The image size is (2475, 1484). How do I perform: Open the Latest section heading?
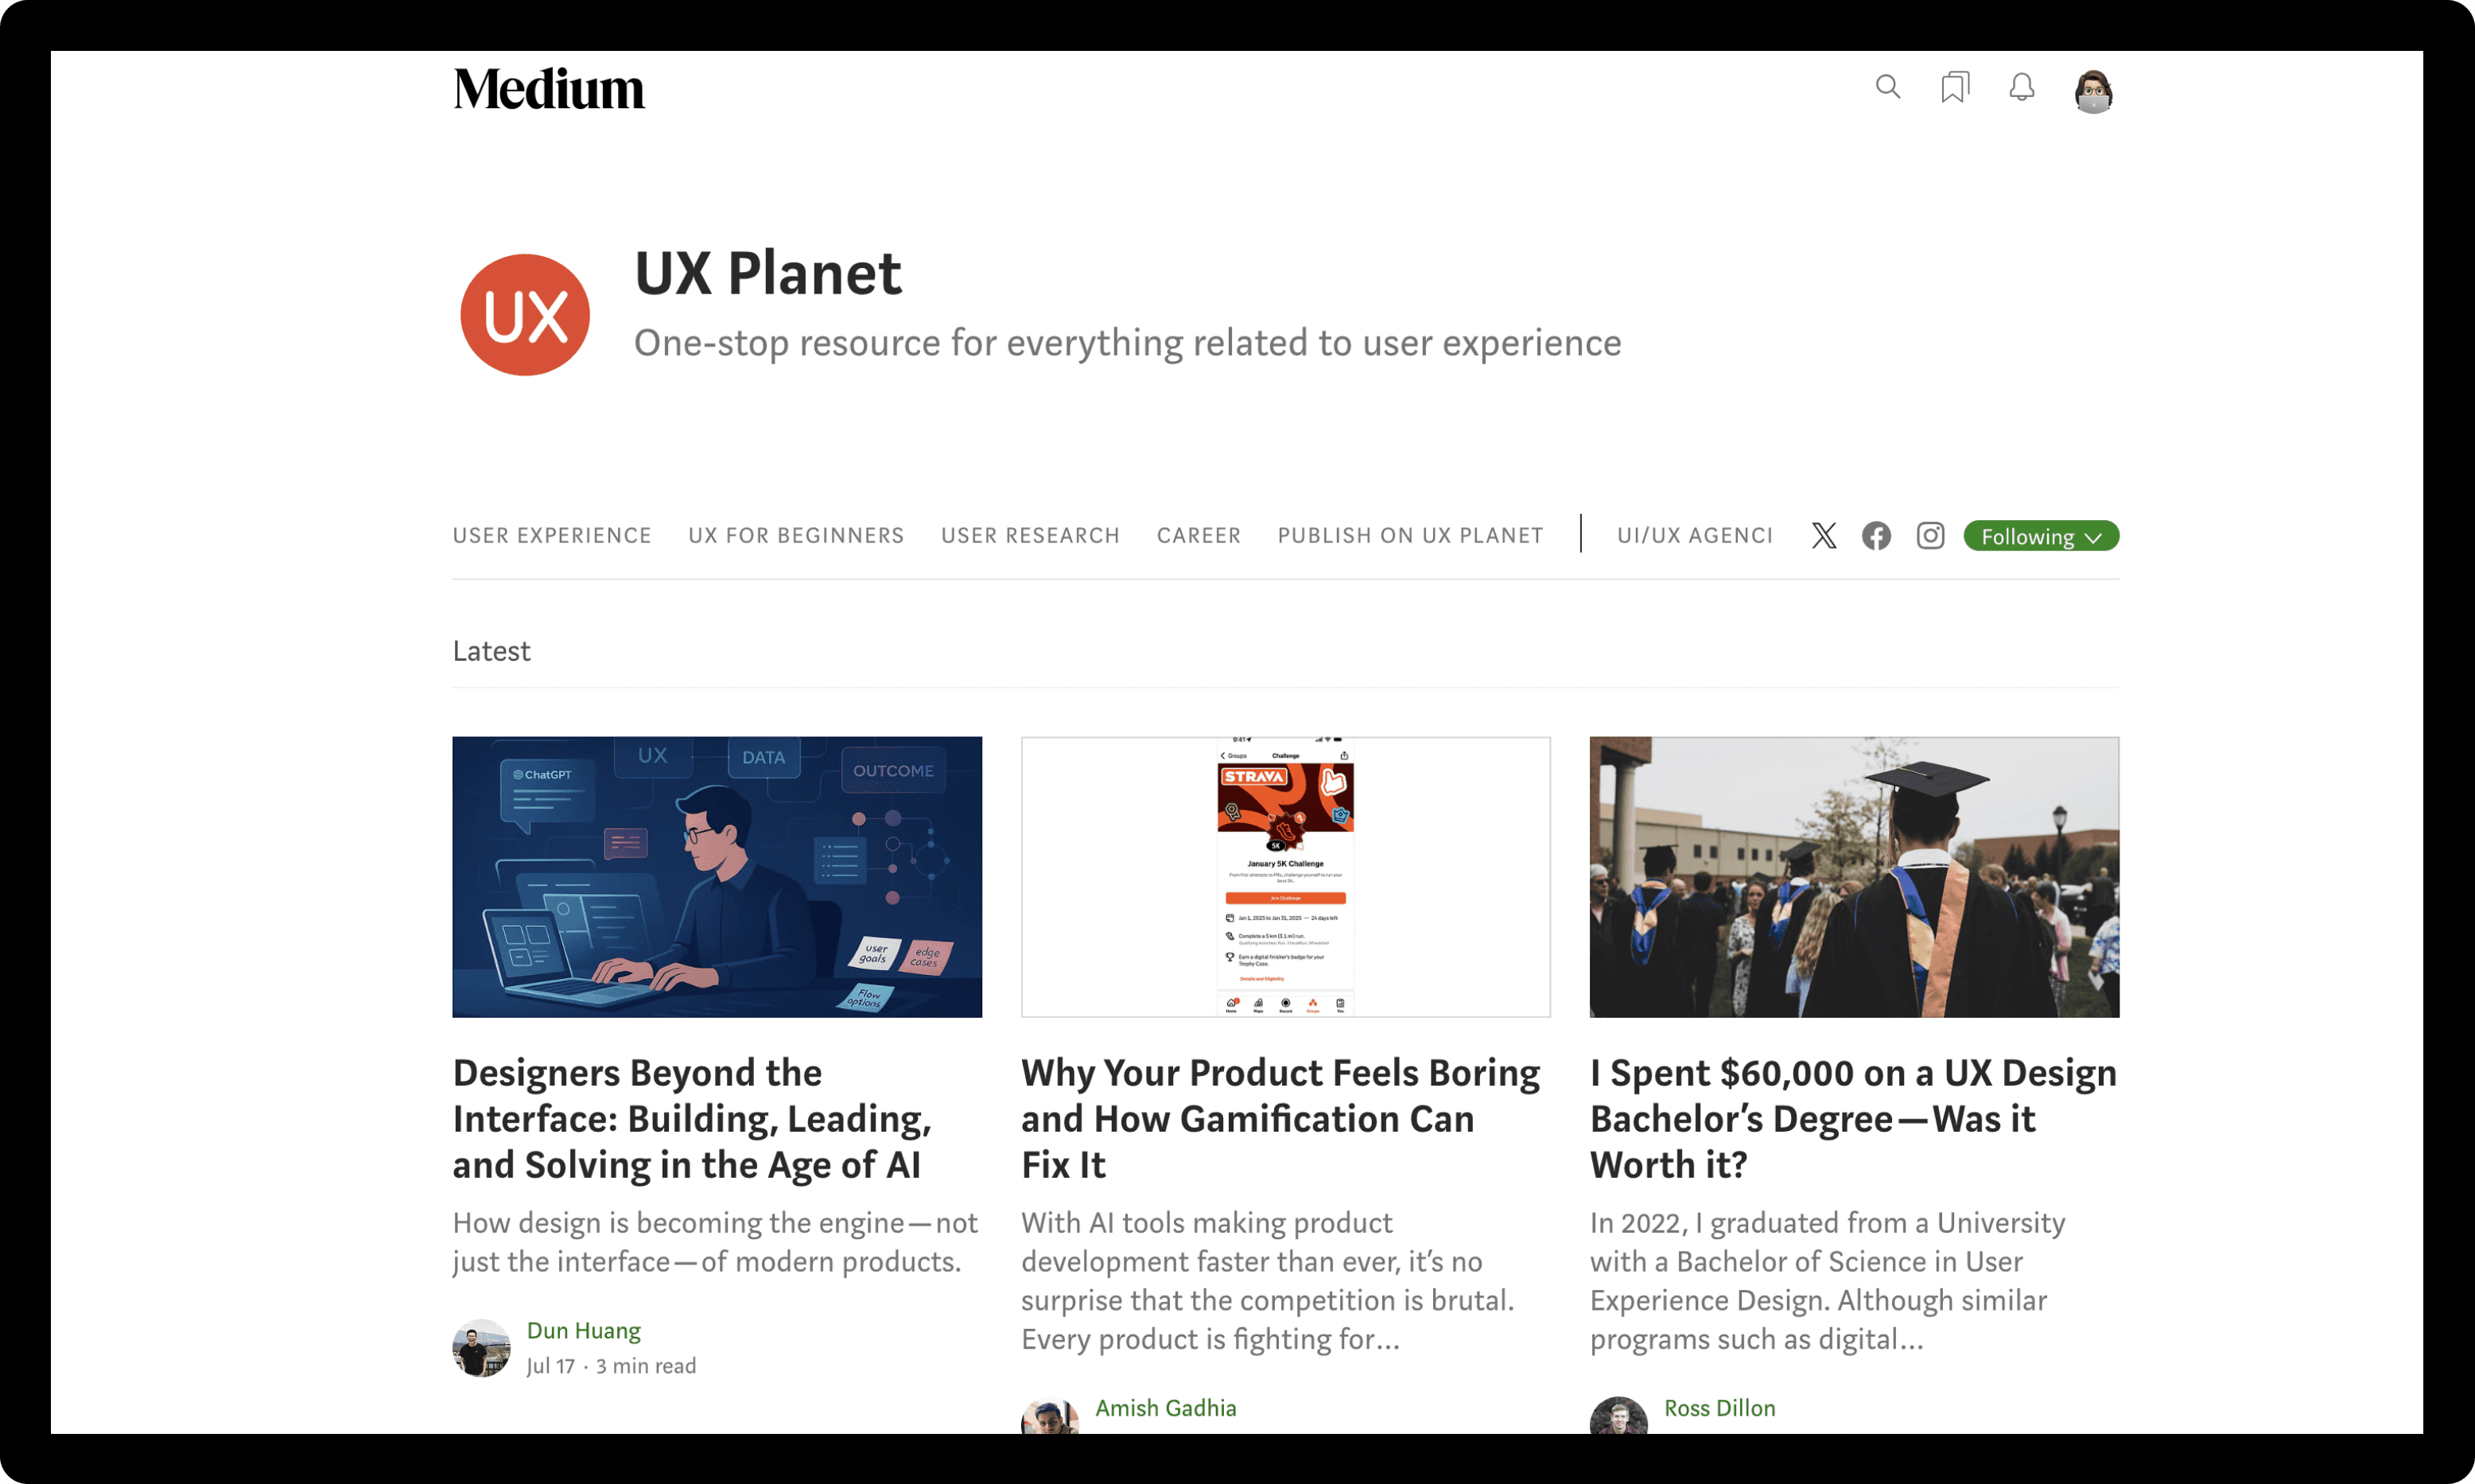pos(491,651)
